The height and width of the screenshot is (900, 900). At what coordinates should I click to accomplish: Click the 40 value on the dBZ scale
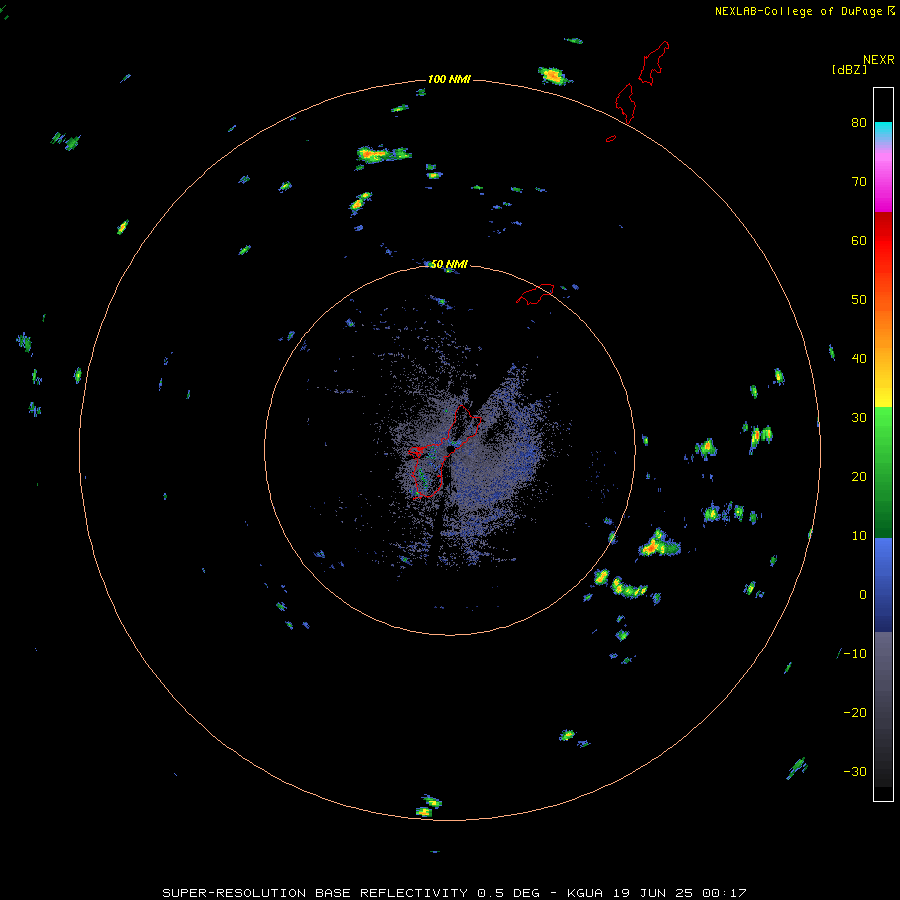(859, 359)
